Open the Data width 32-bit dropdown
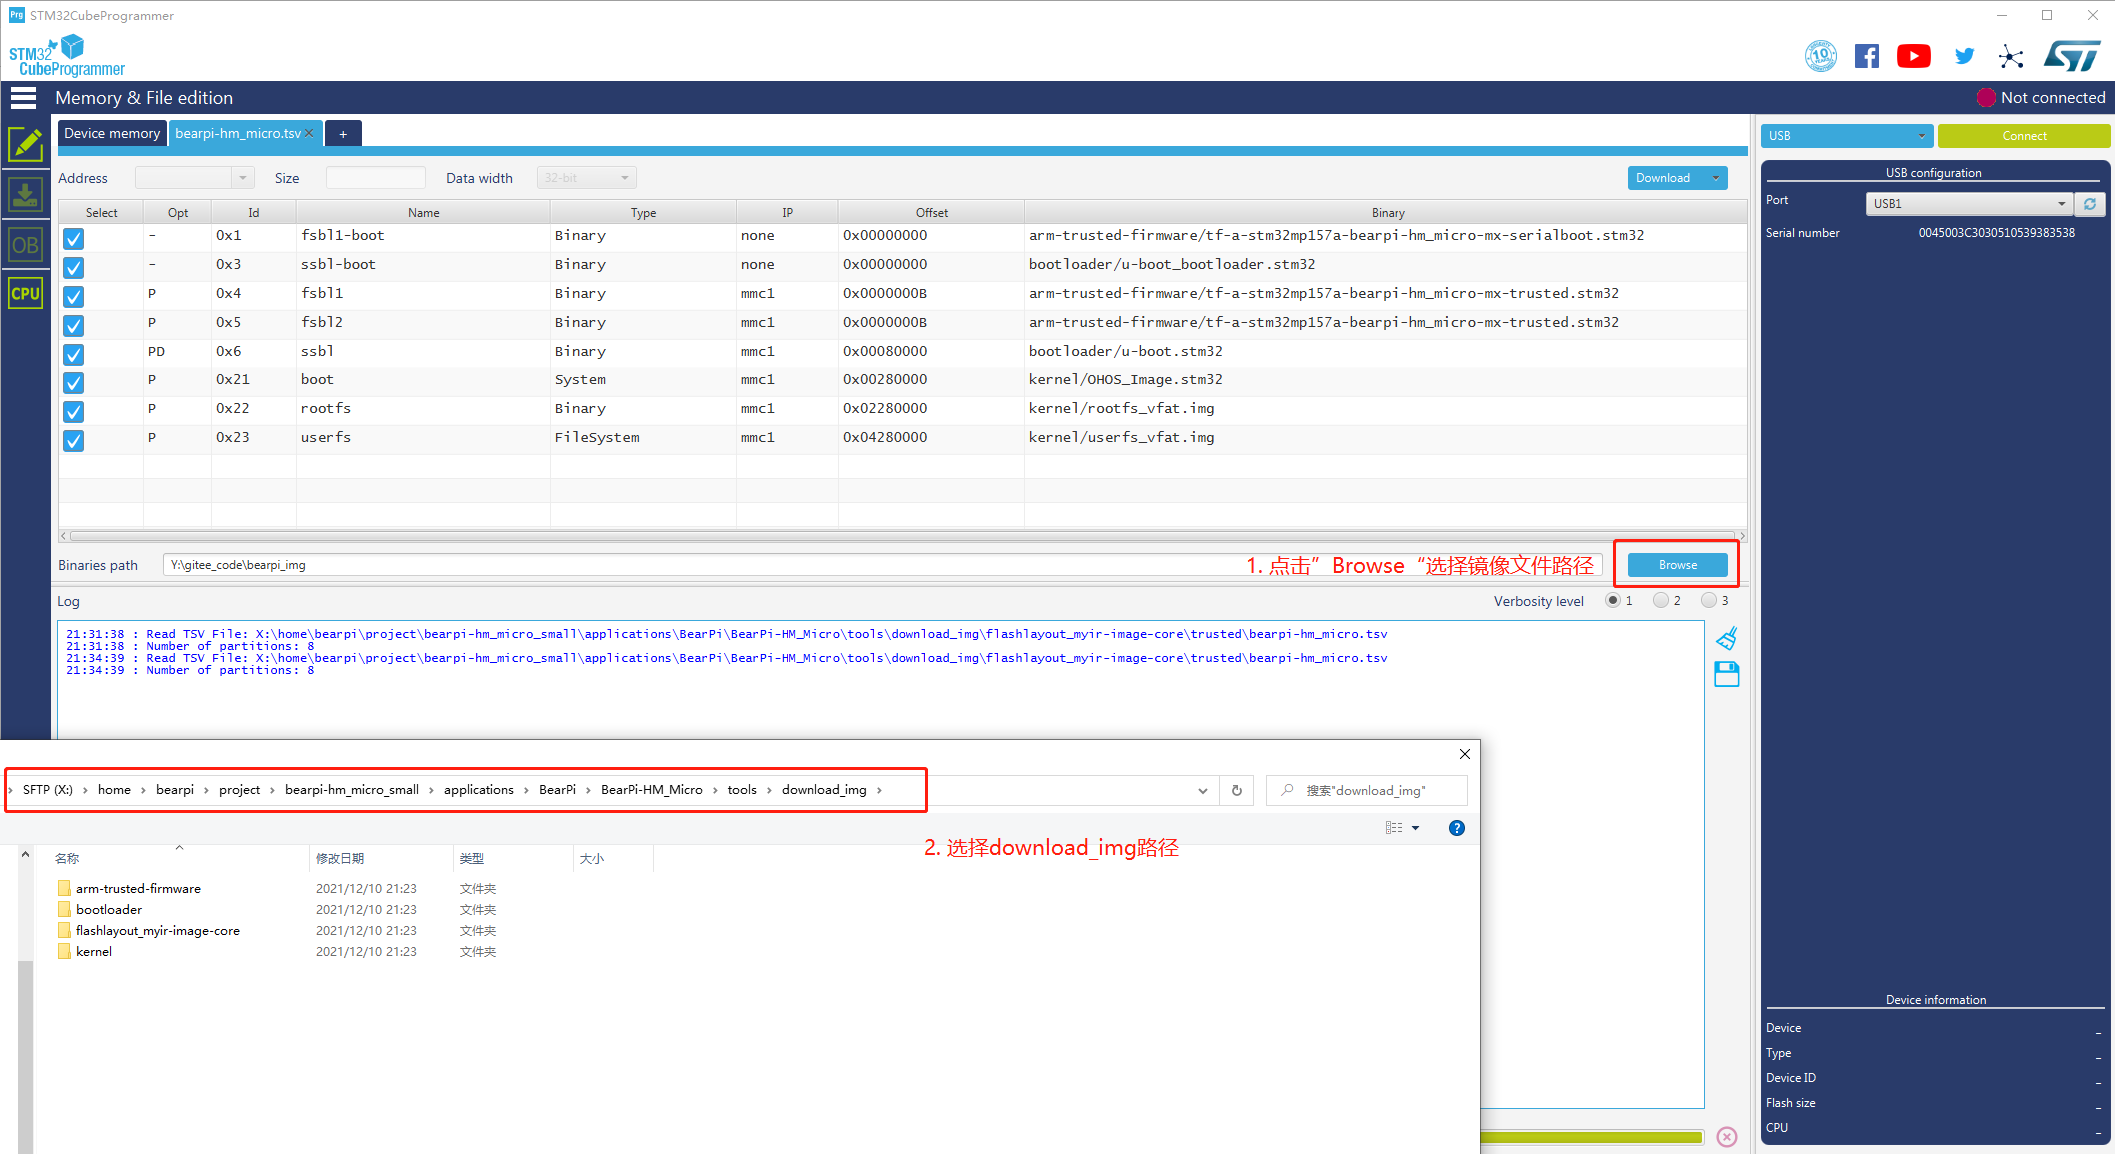 click(x=587, y=178)
